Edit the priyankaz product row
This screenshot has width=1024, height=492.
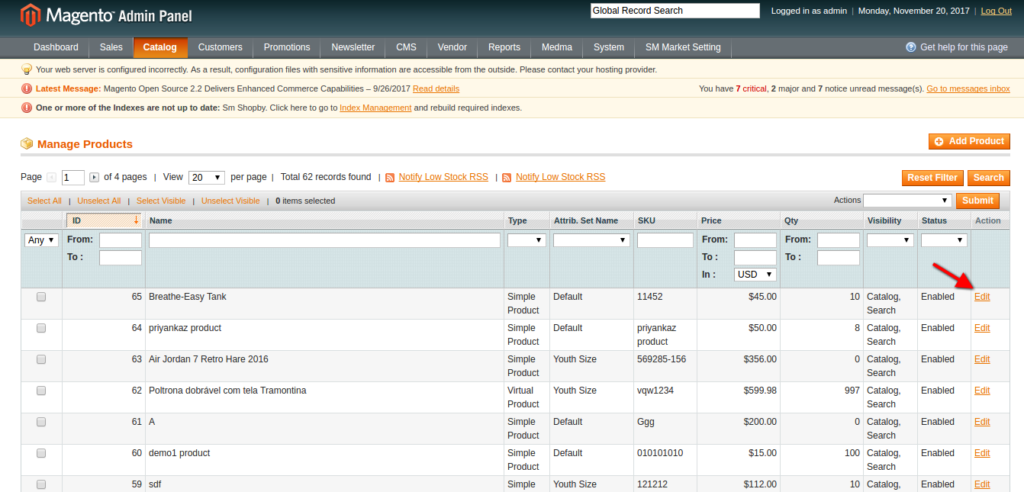coord(982,328)
